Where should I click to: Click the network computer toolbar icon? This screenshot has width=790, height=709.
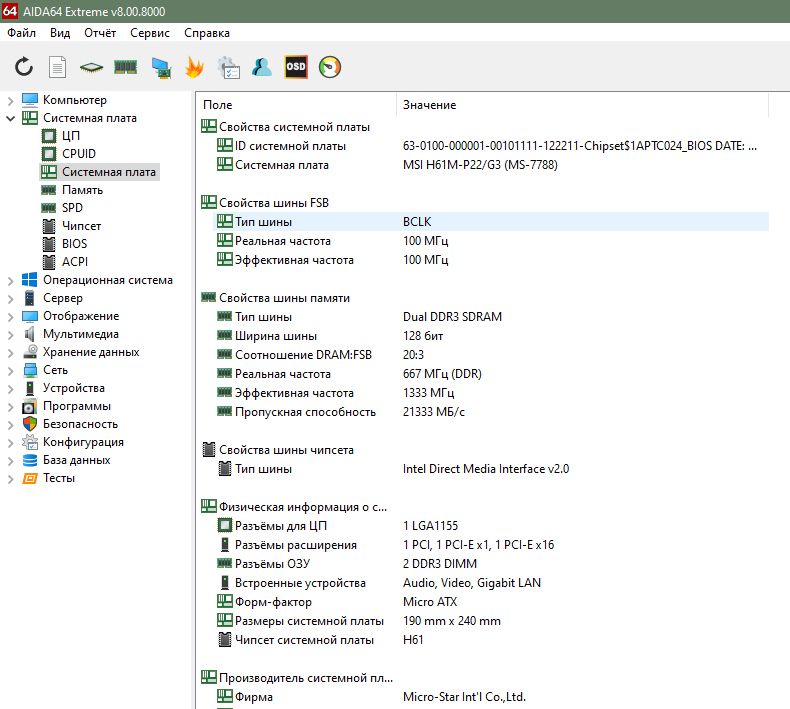click(161, 68)
